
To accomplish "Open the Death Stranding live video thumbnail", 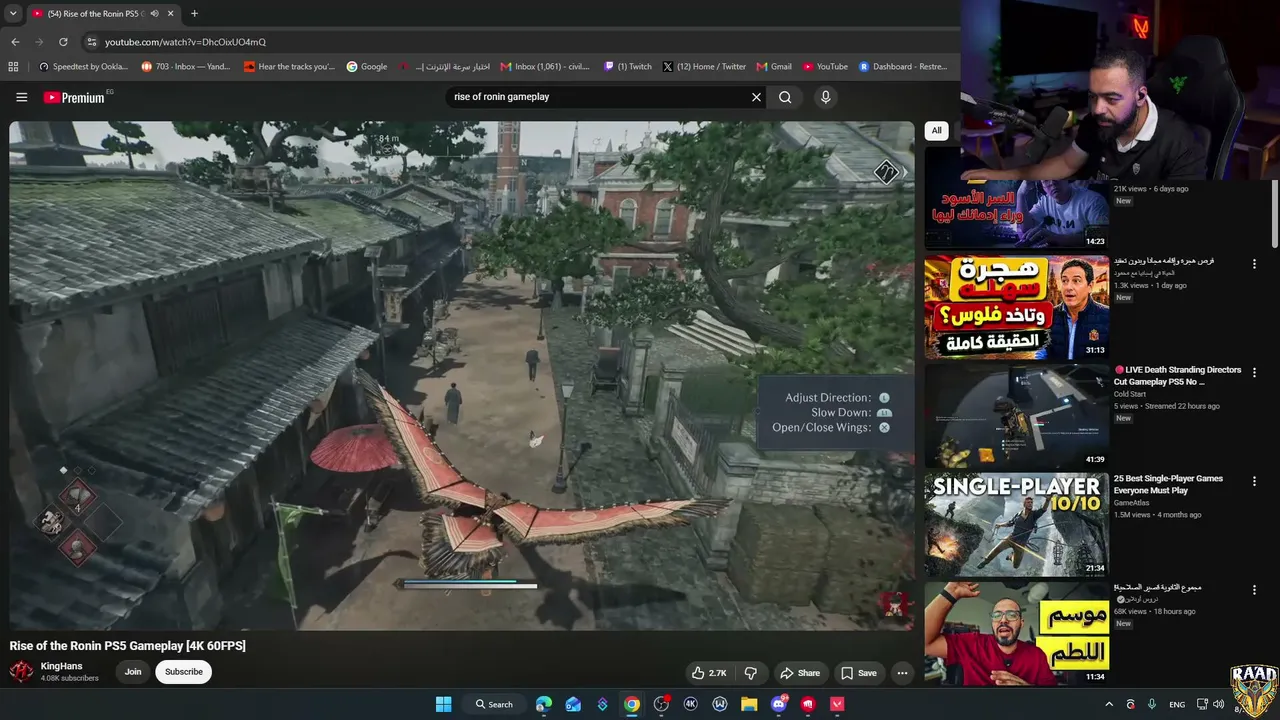I will coord(1016,416).
